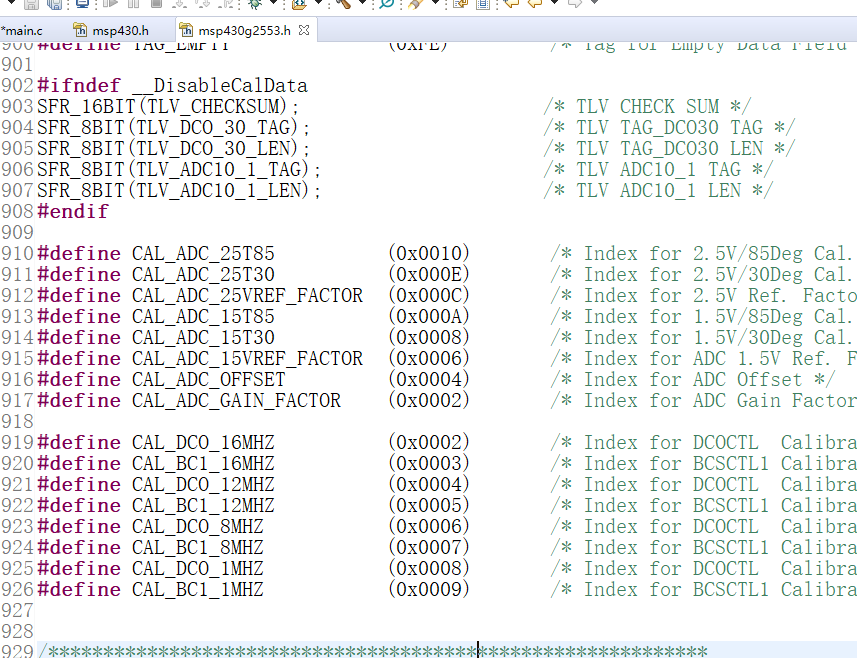Click line 902 #ifndef __DisableCalData
This screenshot has width=857, height=658.
coord(172,86)
